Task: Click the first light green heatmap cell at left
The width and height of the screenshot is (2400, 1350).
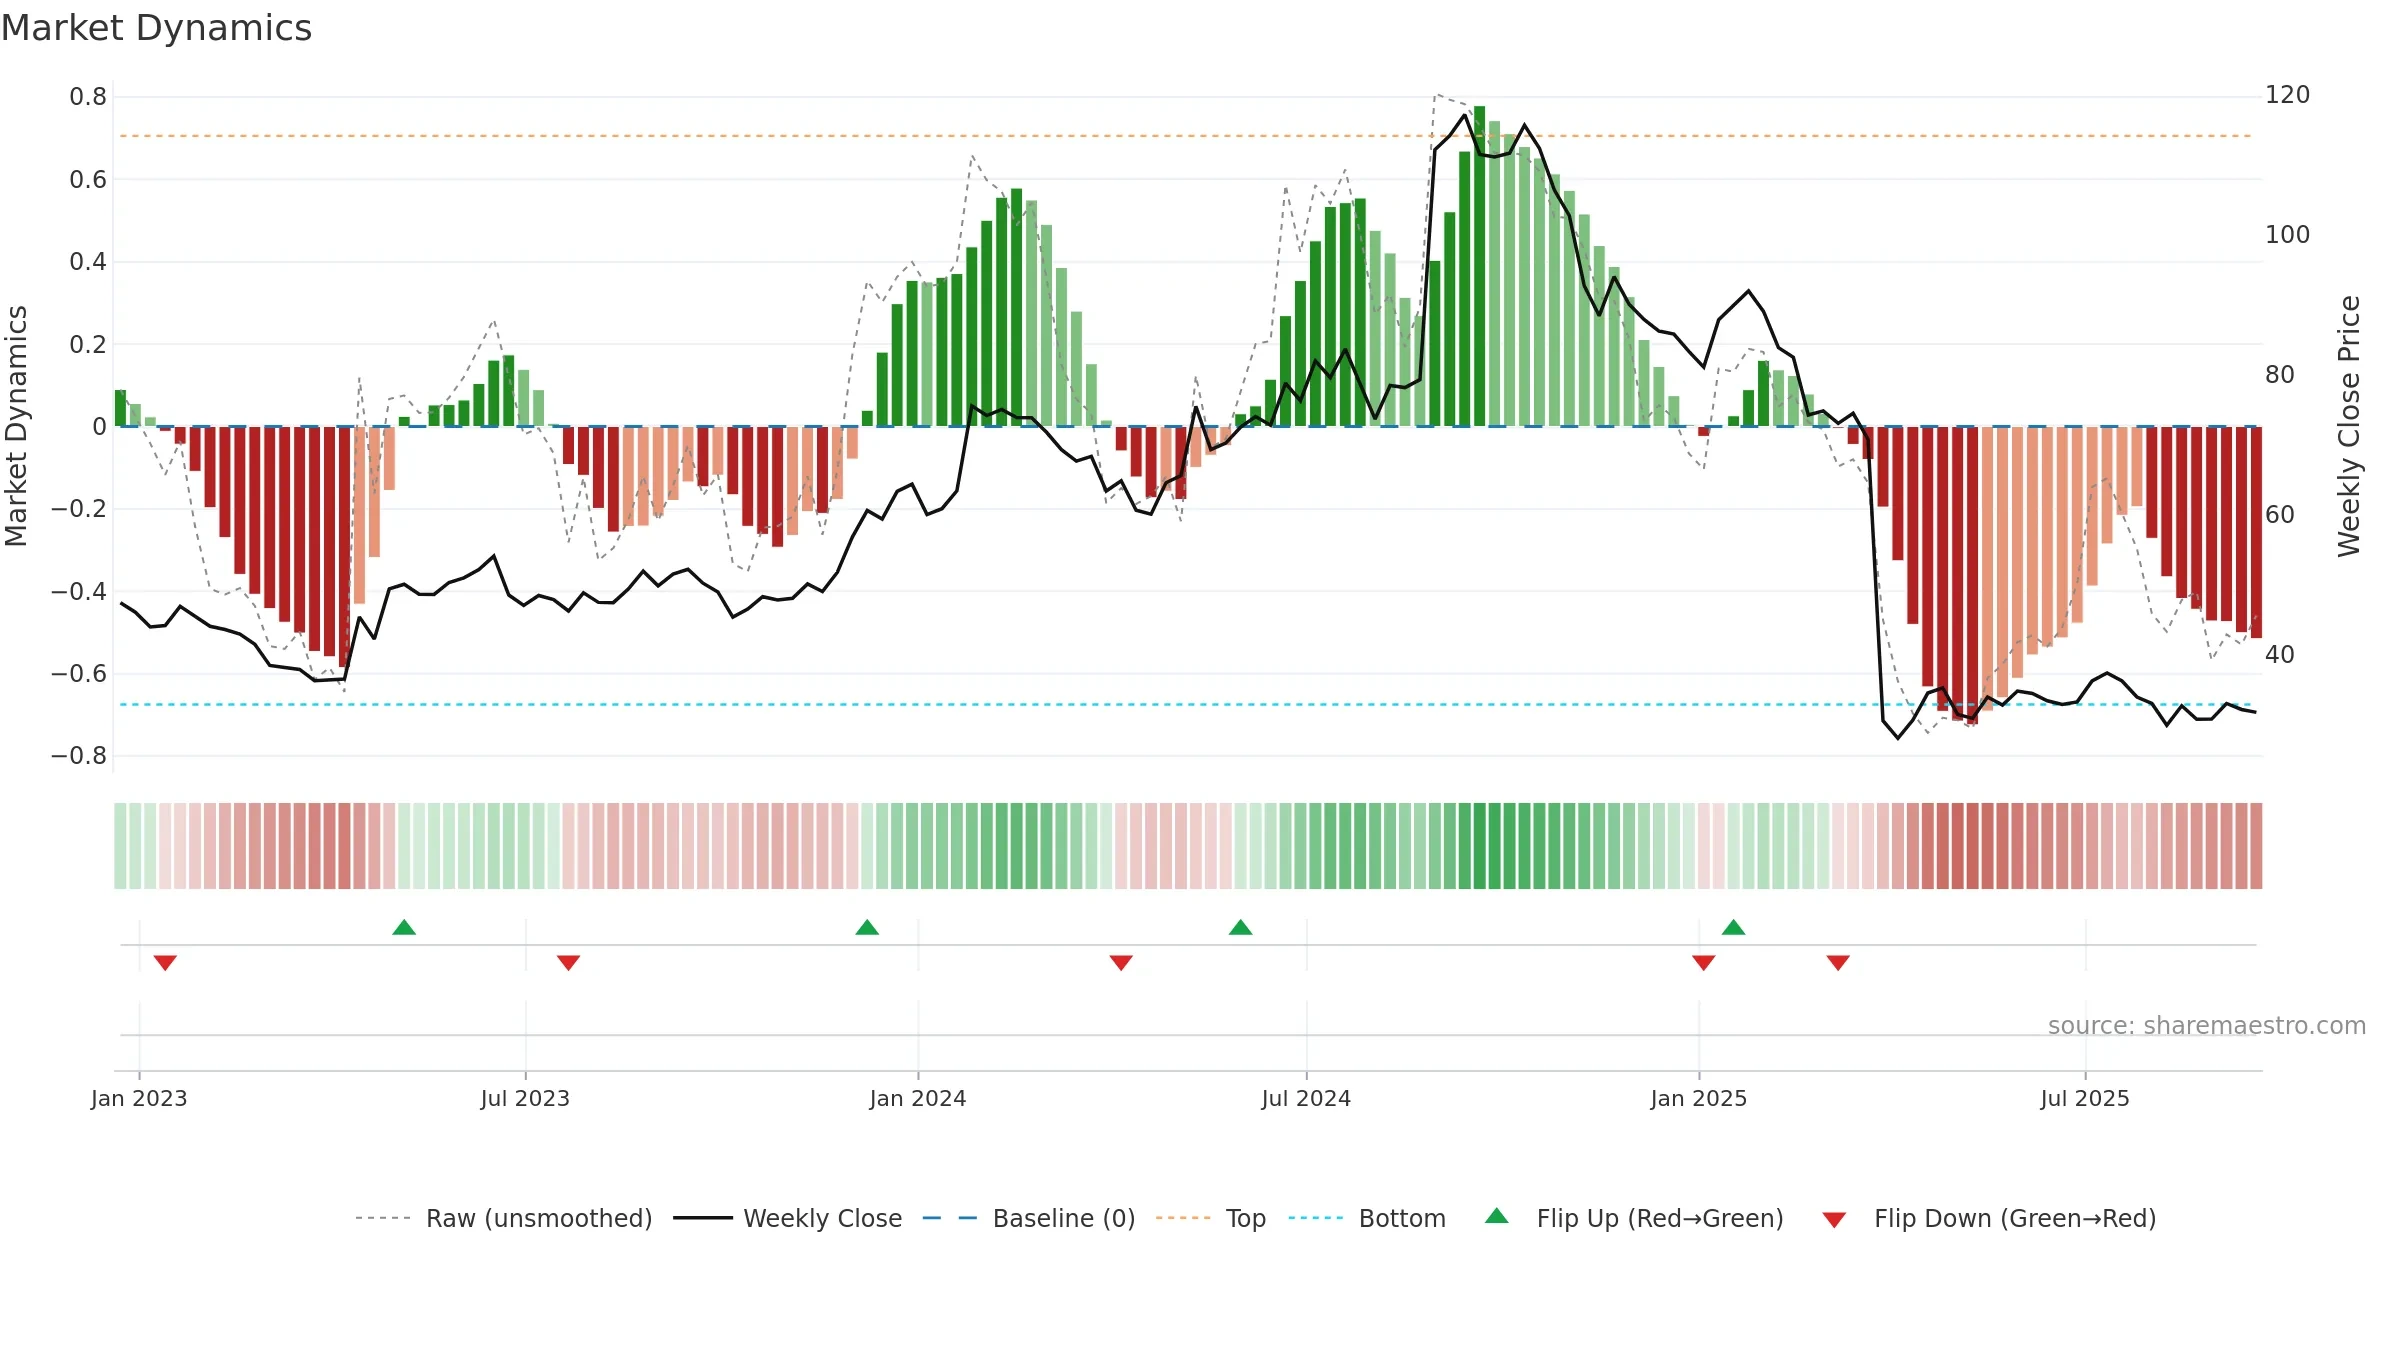Action: pos(120,846)
